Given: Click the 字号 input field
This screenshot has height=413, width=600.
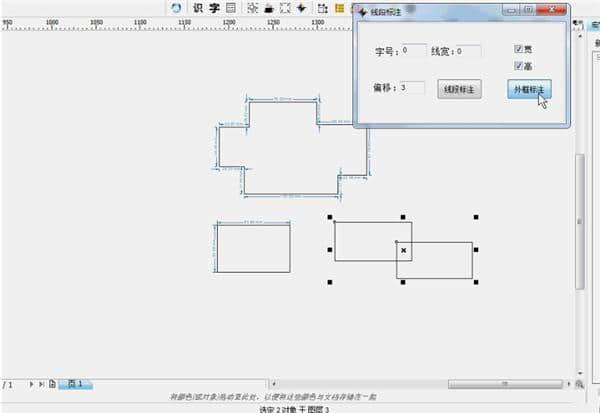Looking at the screenshot, I should coord(414,51).
